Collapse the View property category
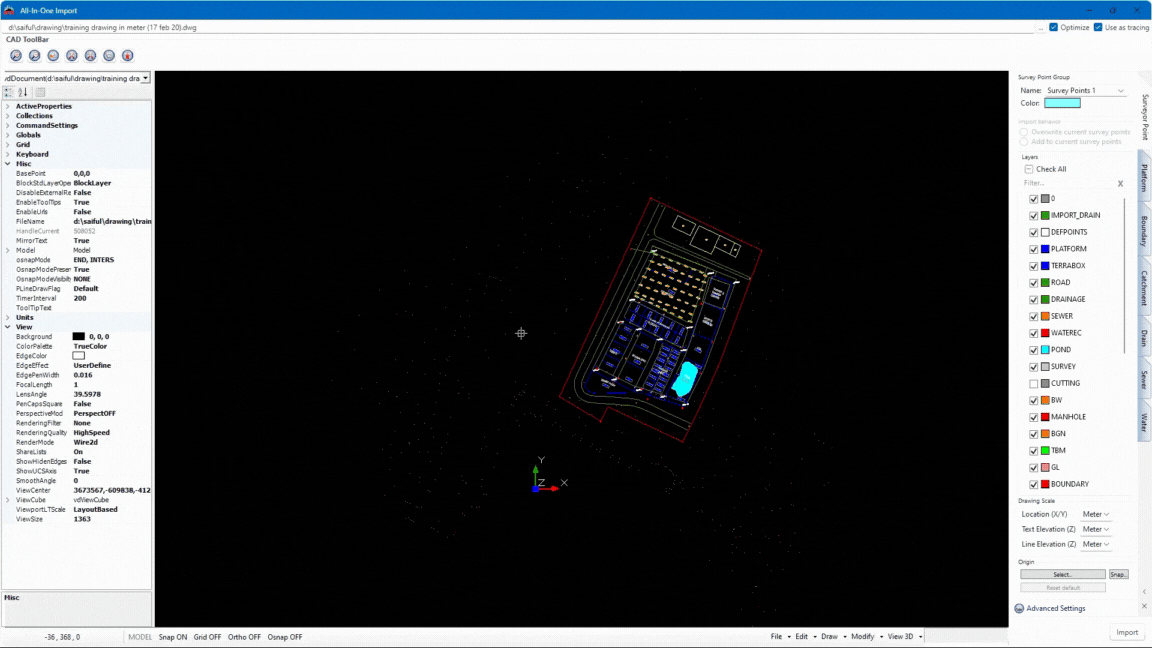1152x648 pixels. tap(8, 327)
